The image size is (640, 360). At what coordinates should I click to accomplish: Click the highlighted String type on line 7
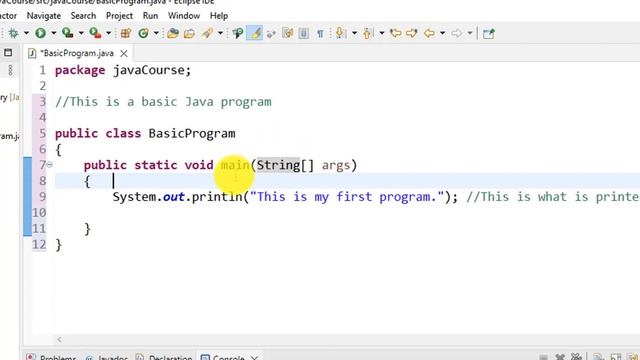(x=278, y=165)
